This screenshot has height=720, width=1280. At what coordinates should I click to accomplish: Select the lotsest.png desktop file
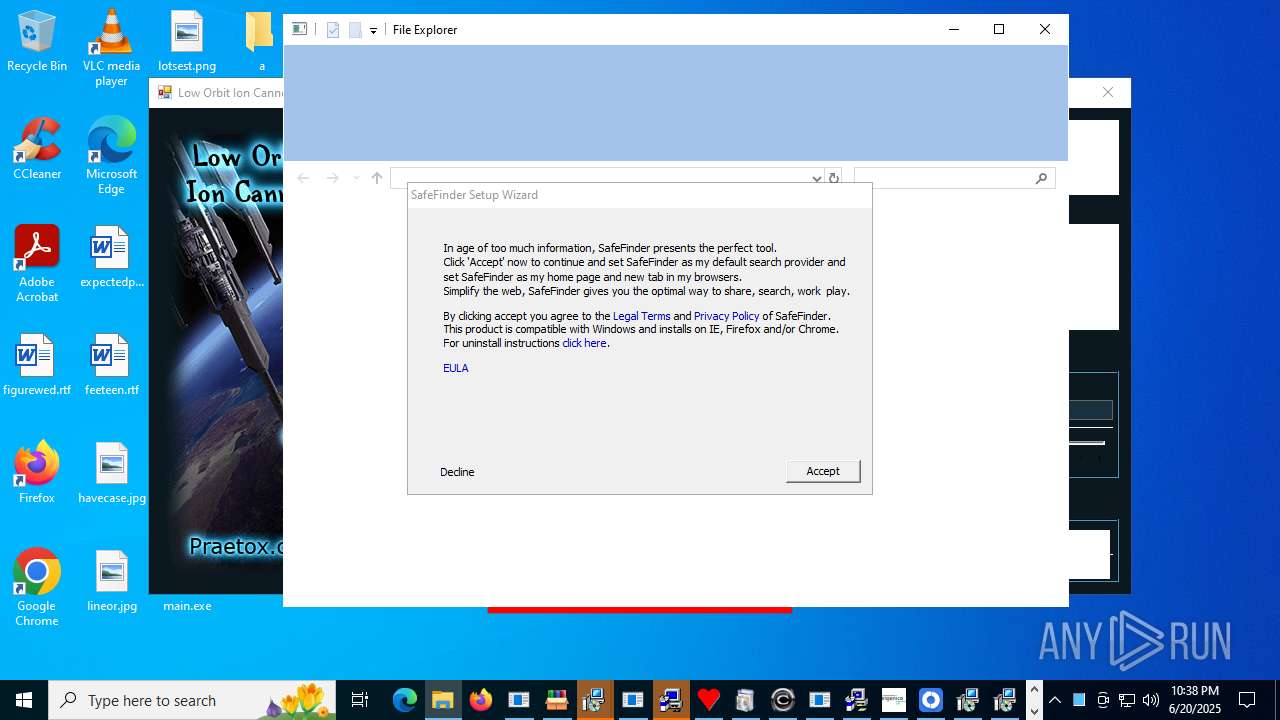[x=187, y=42]
